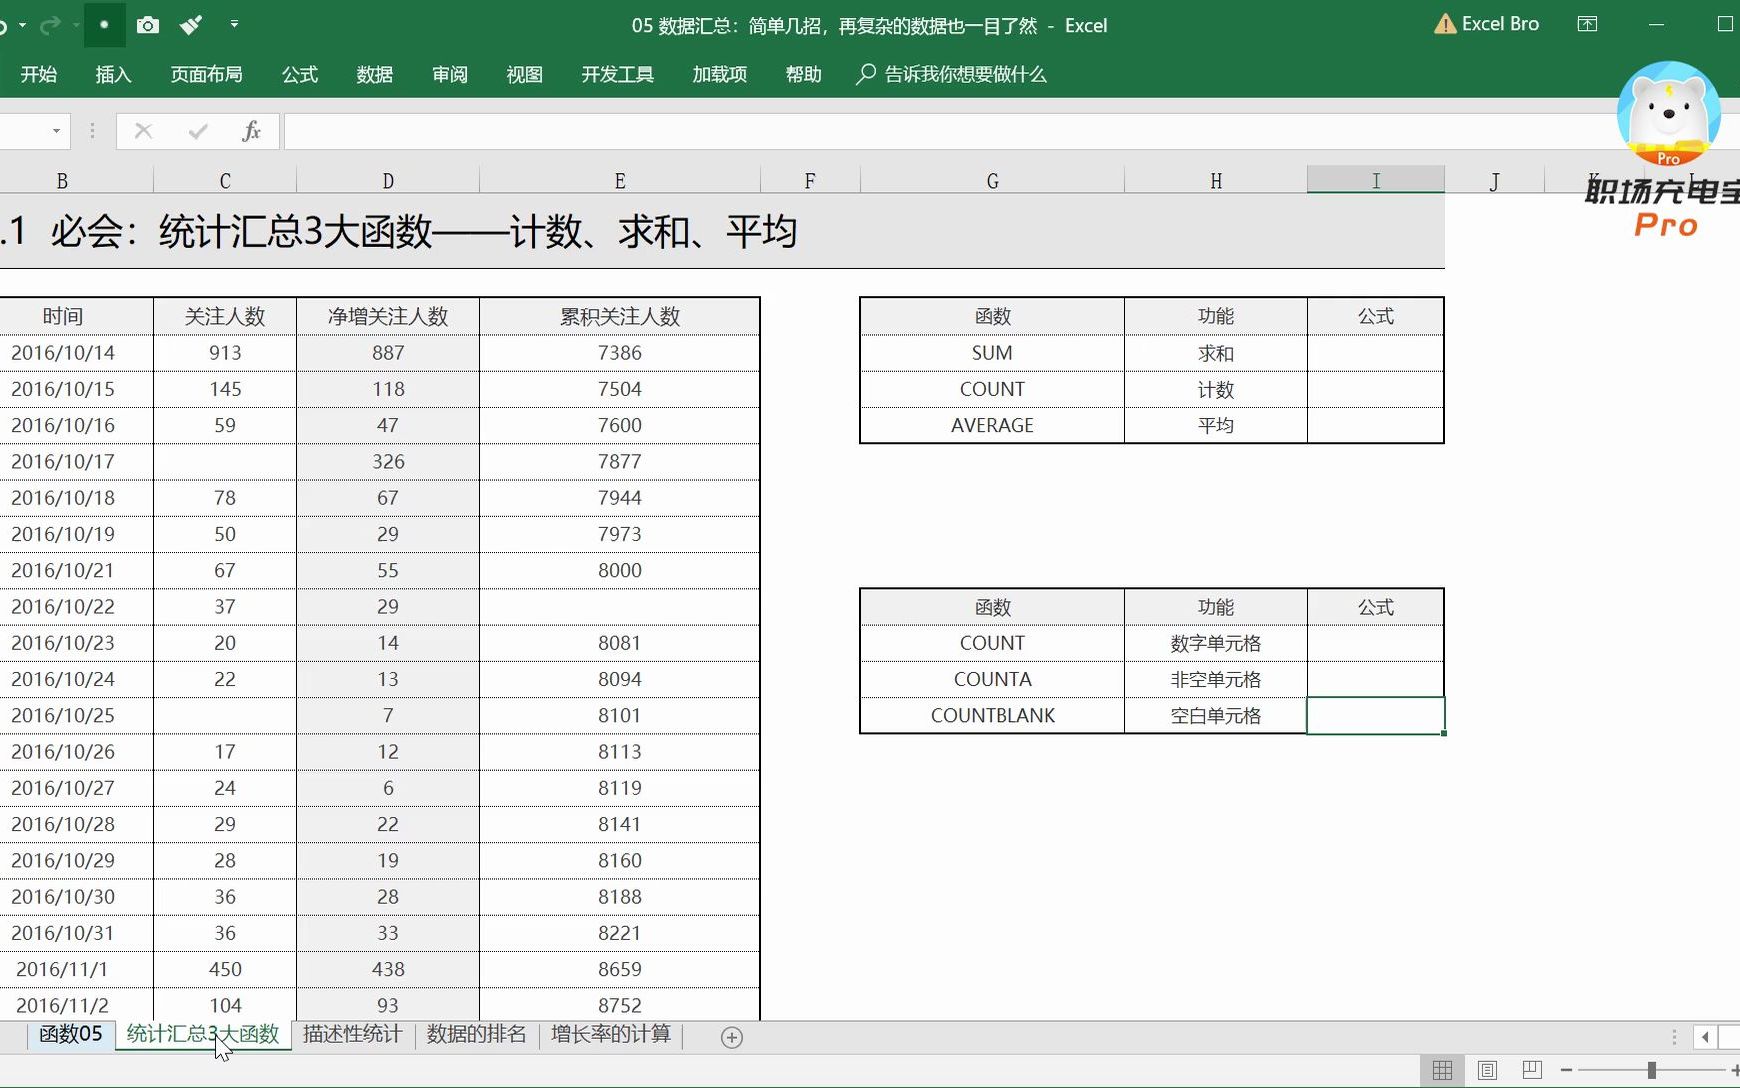Open the Name Box dropdown arrow

click(x=58, y=131)
